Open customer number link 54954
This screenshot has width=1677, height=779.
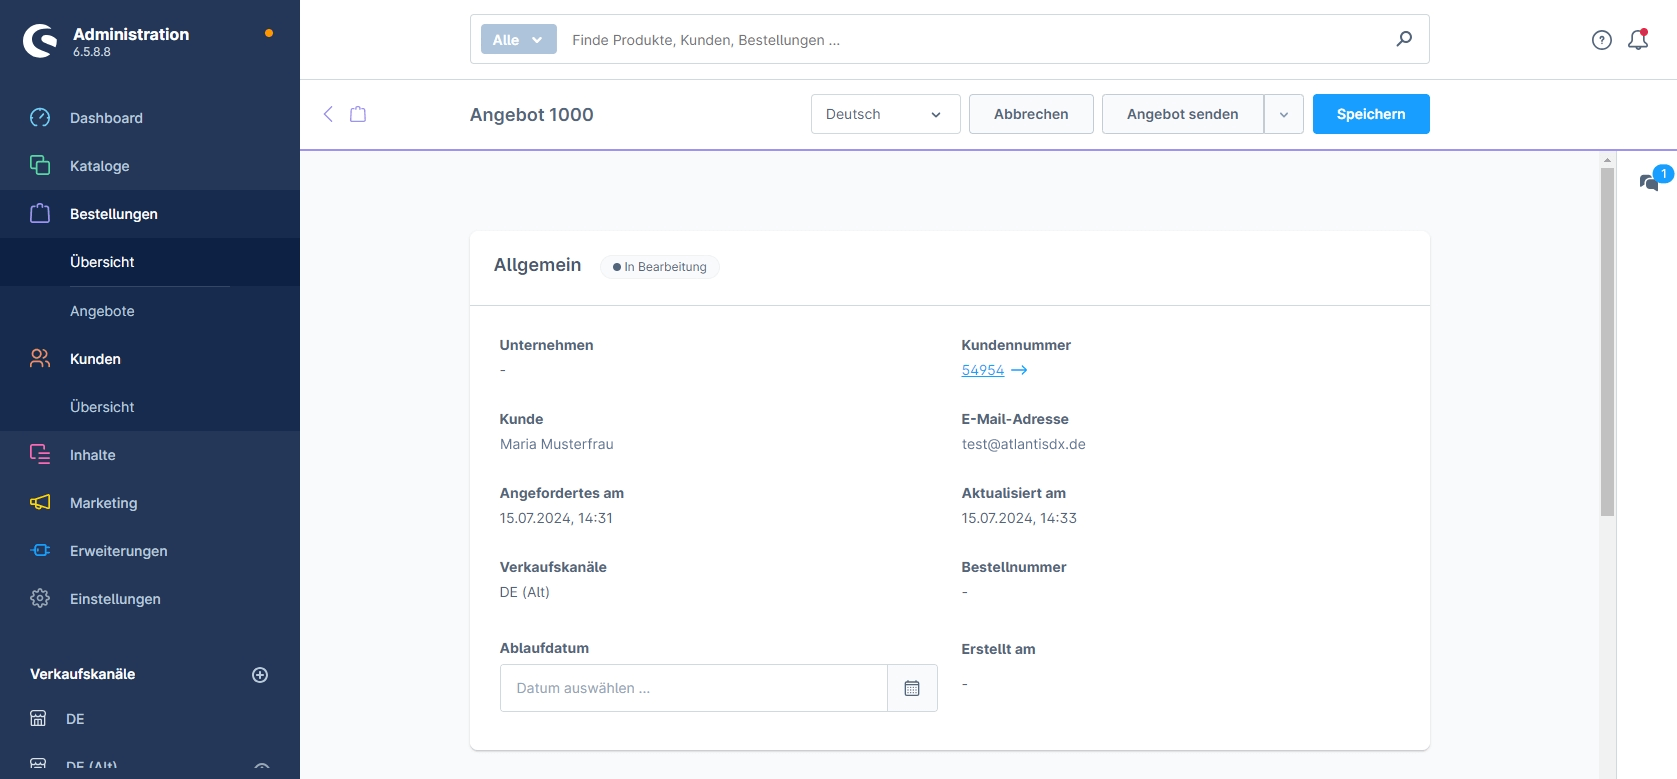[x=982, y=370]
